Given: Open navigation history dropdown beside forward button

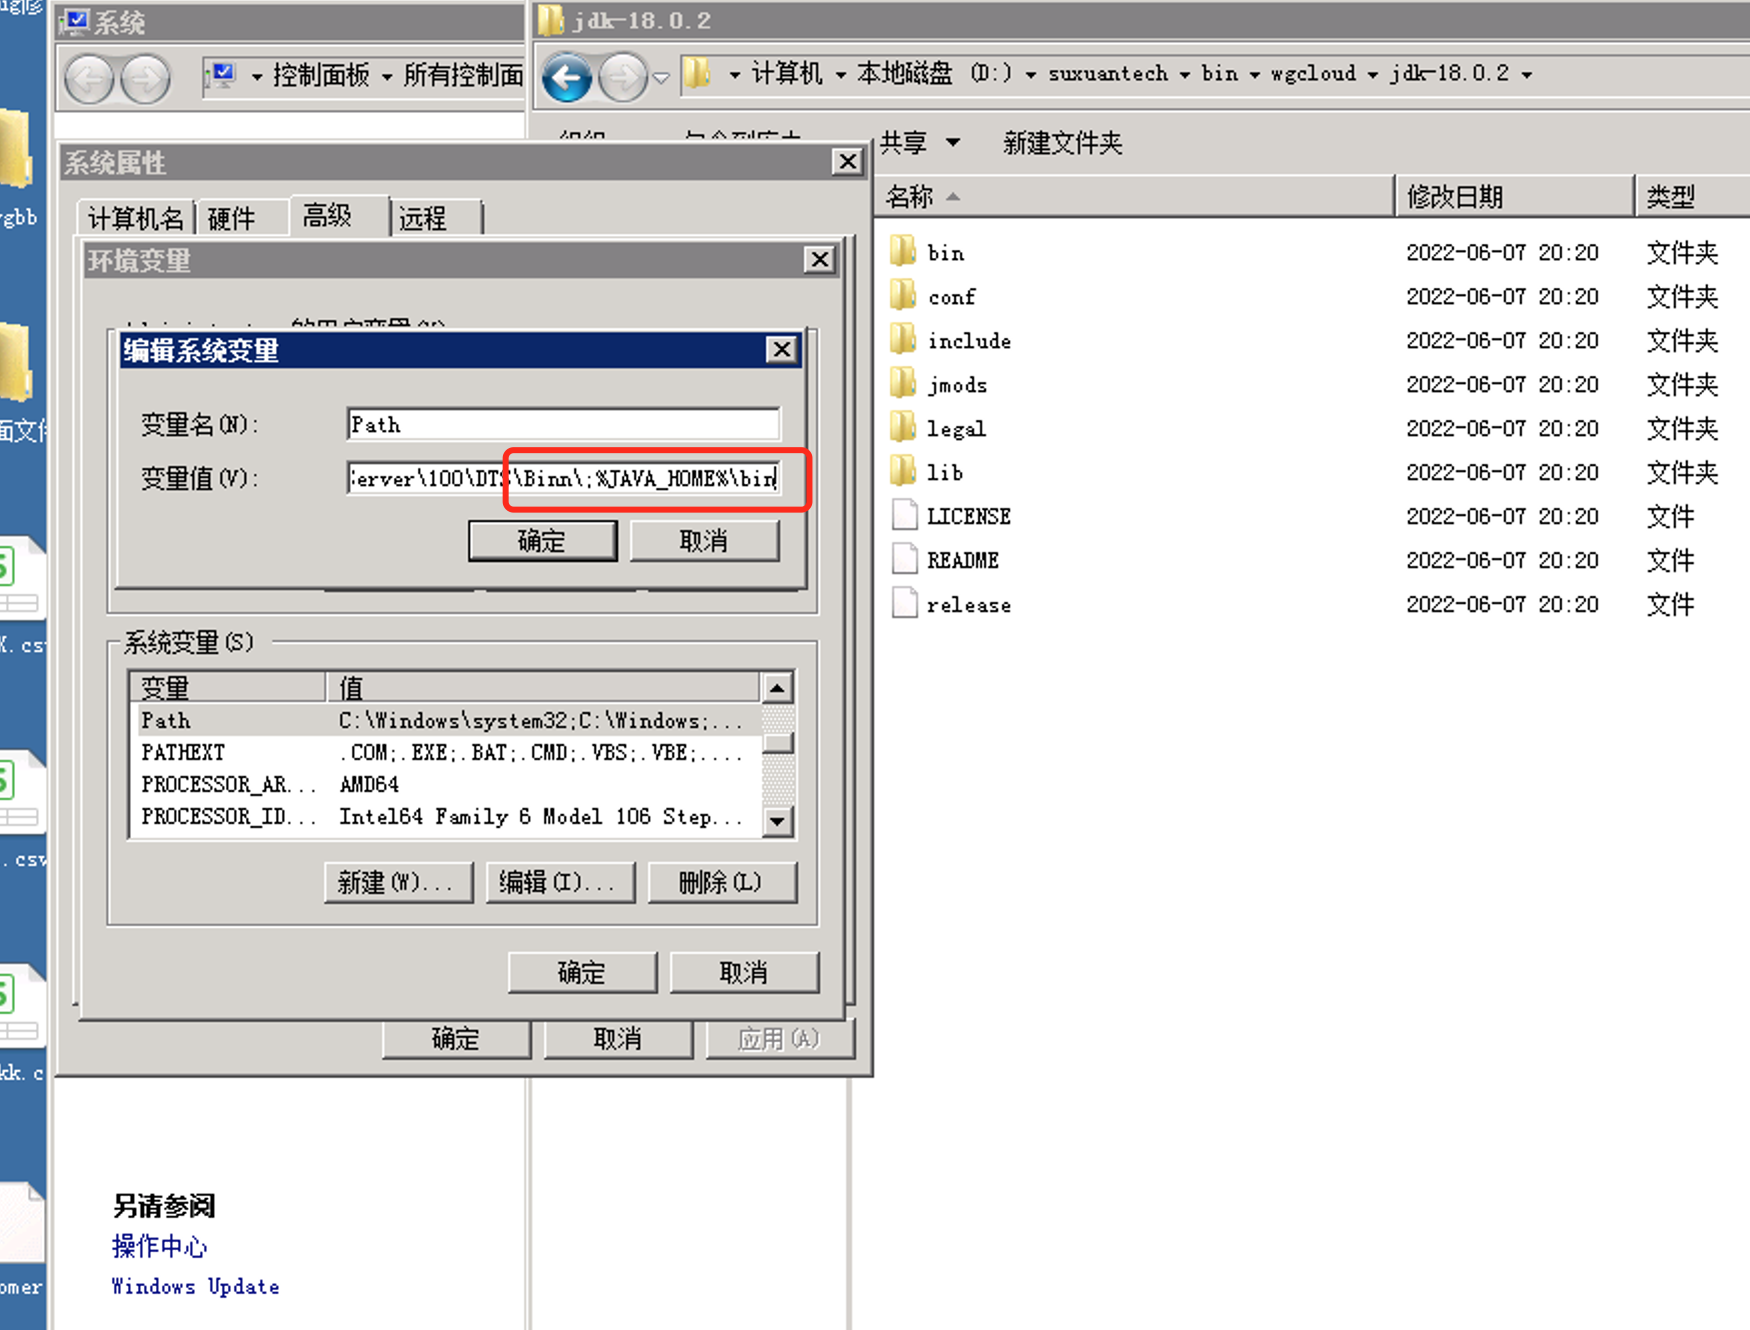Looking at the screenshot, I should pyautogui.click(x=661, y=78).
